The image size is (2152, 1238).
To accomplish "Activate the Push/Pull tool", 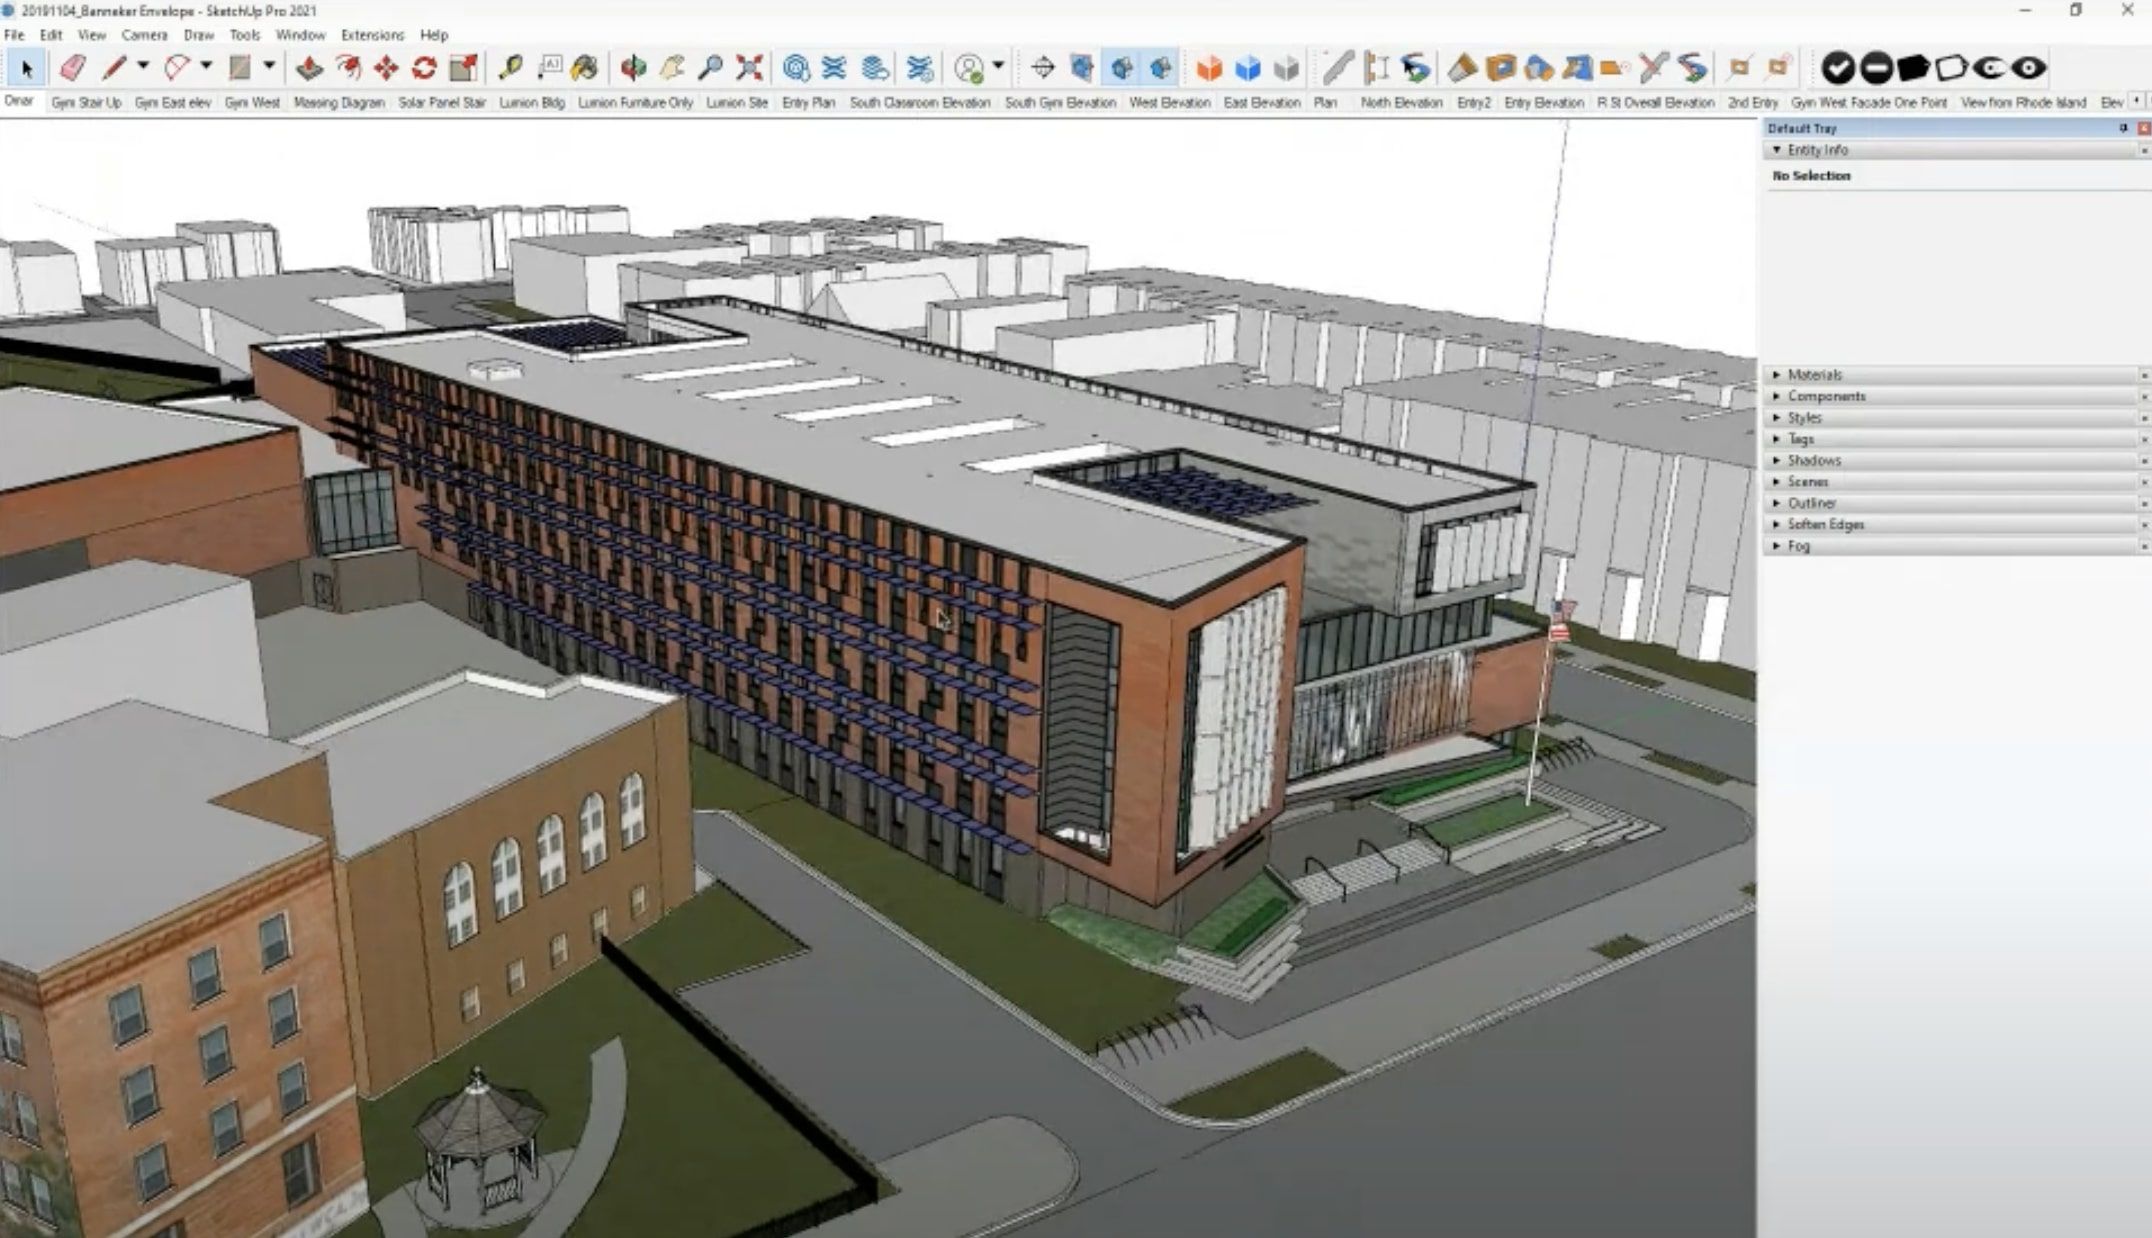I will [309, 68].
